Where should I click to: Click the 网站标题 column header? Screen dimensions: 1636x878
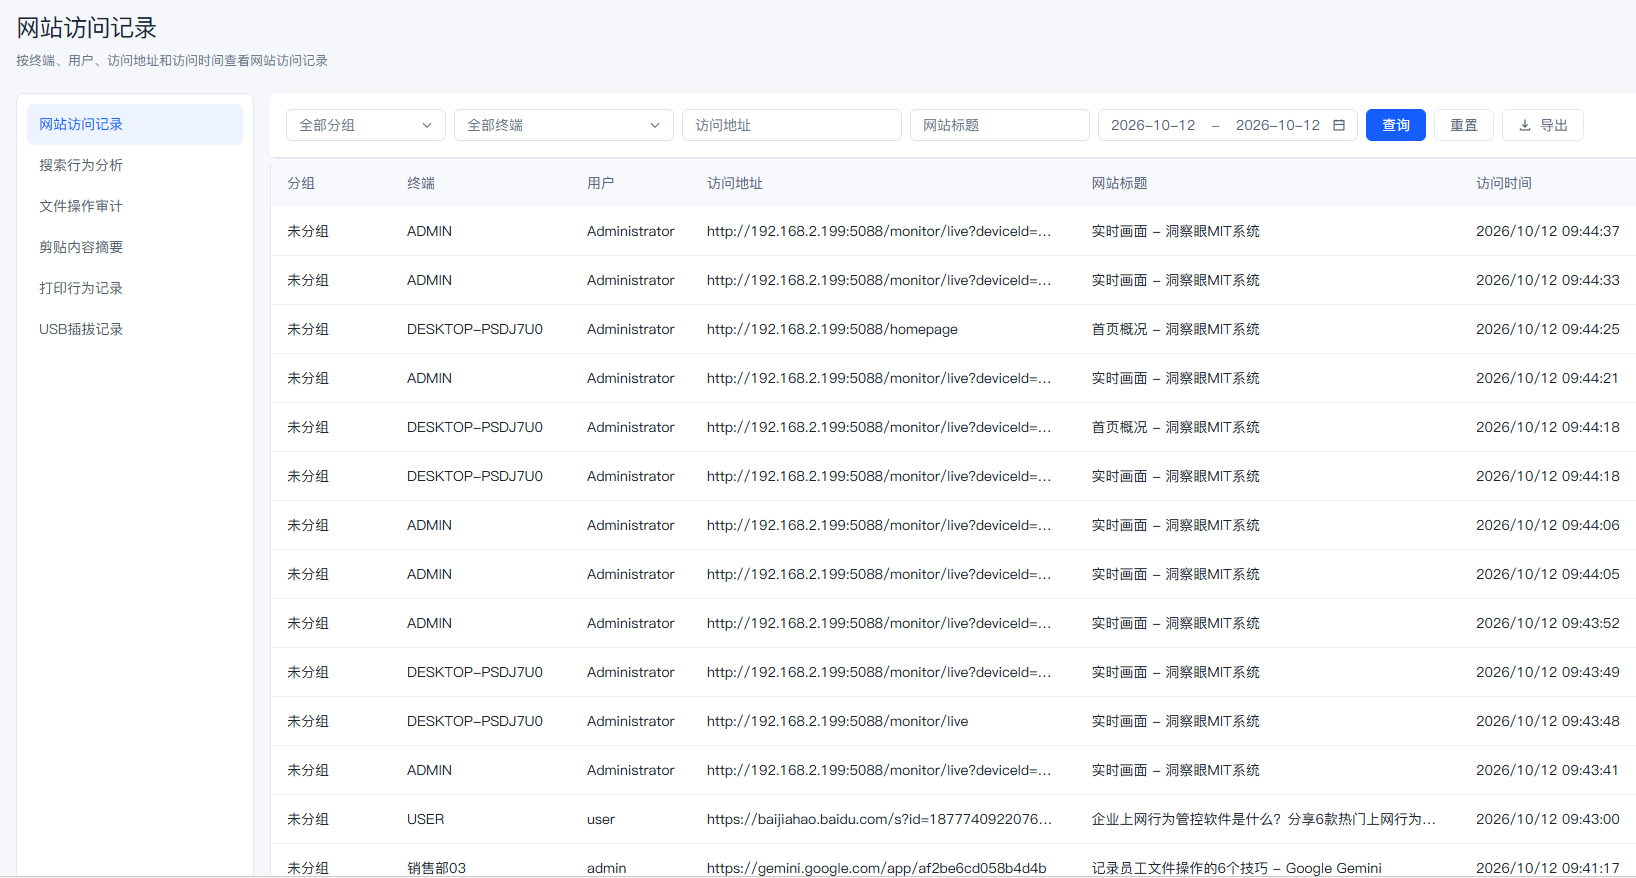[x=1120, y=183]
